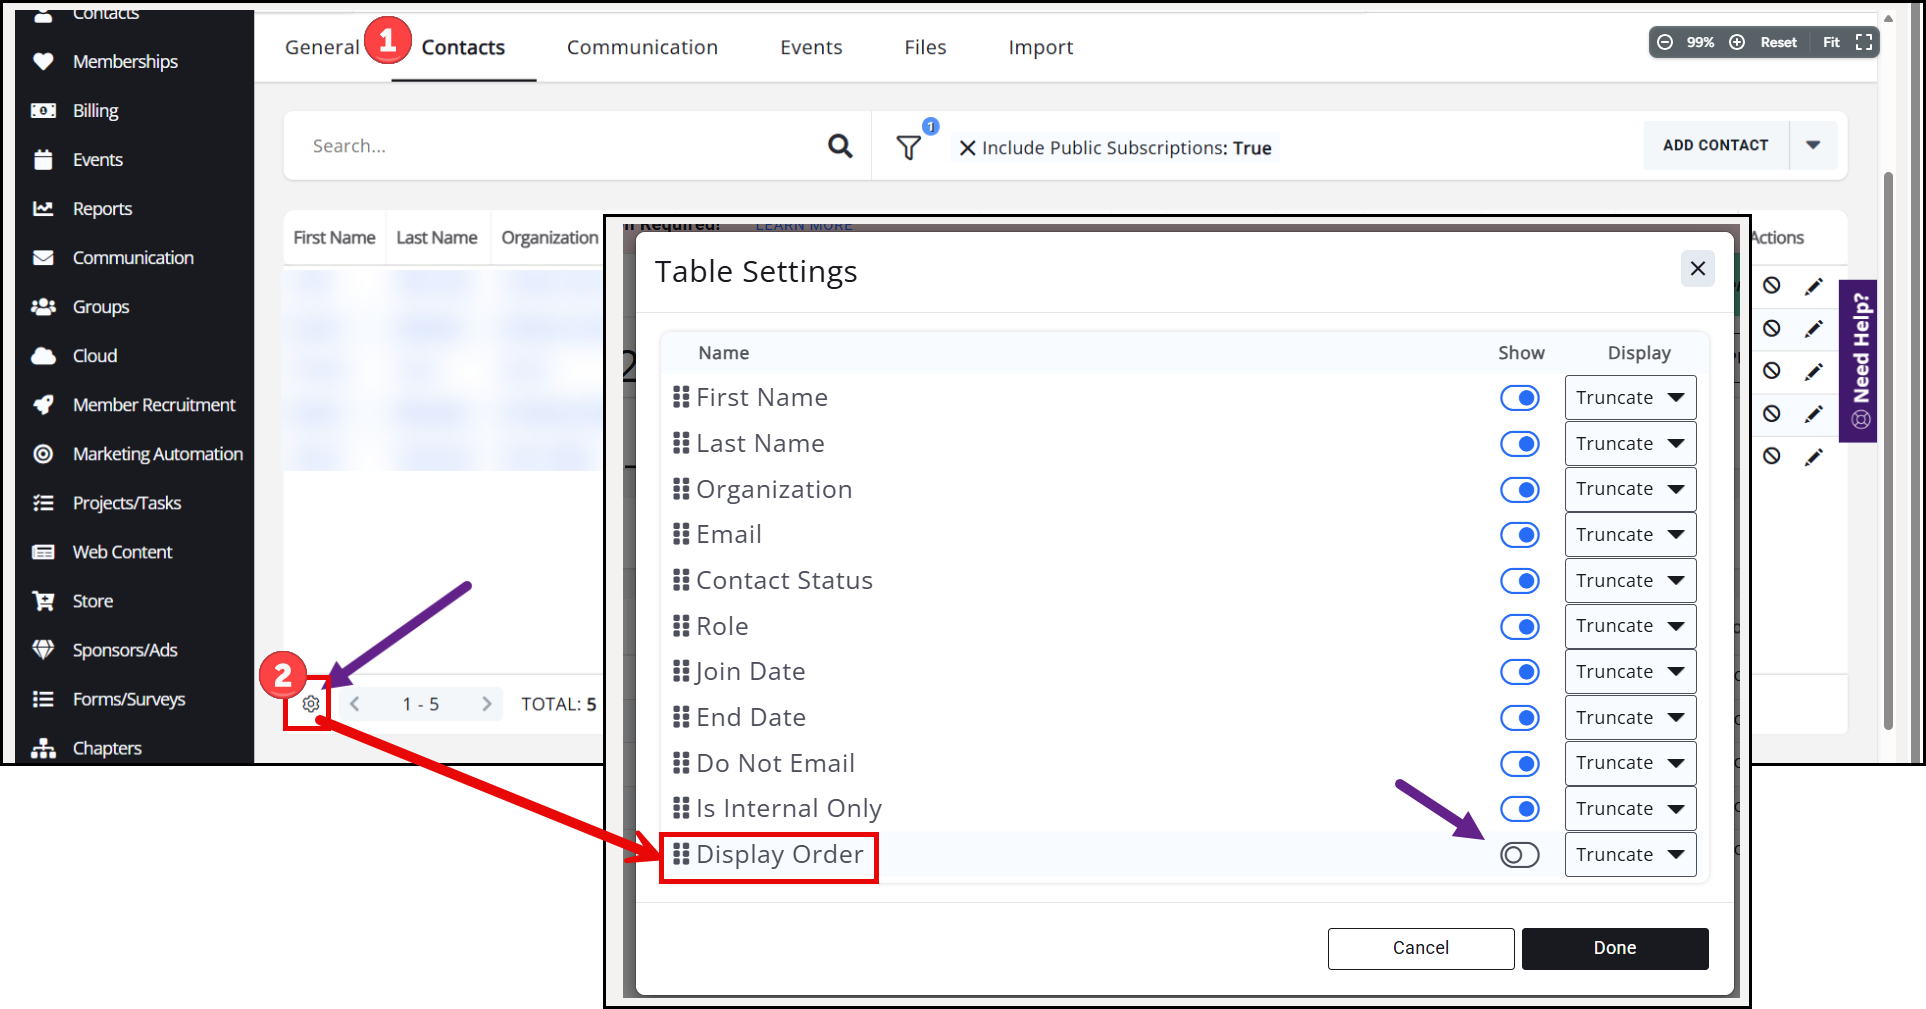This screenshot has height=1009, width=1926.
Task: Click the pencil edit icon in first row
Action: 1813,287
